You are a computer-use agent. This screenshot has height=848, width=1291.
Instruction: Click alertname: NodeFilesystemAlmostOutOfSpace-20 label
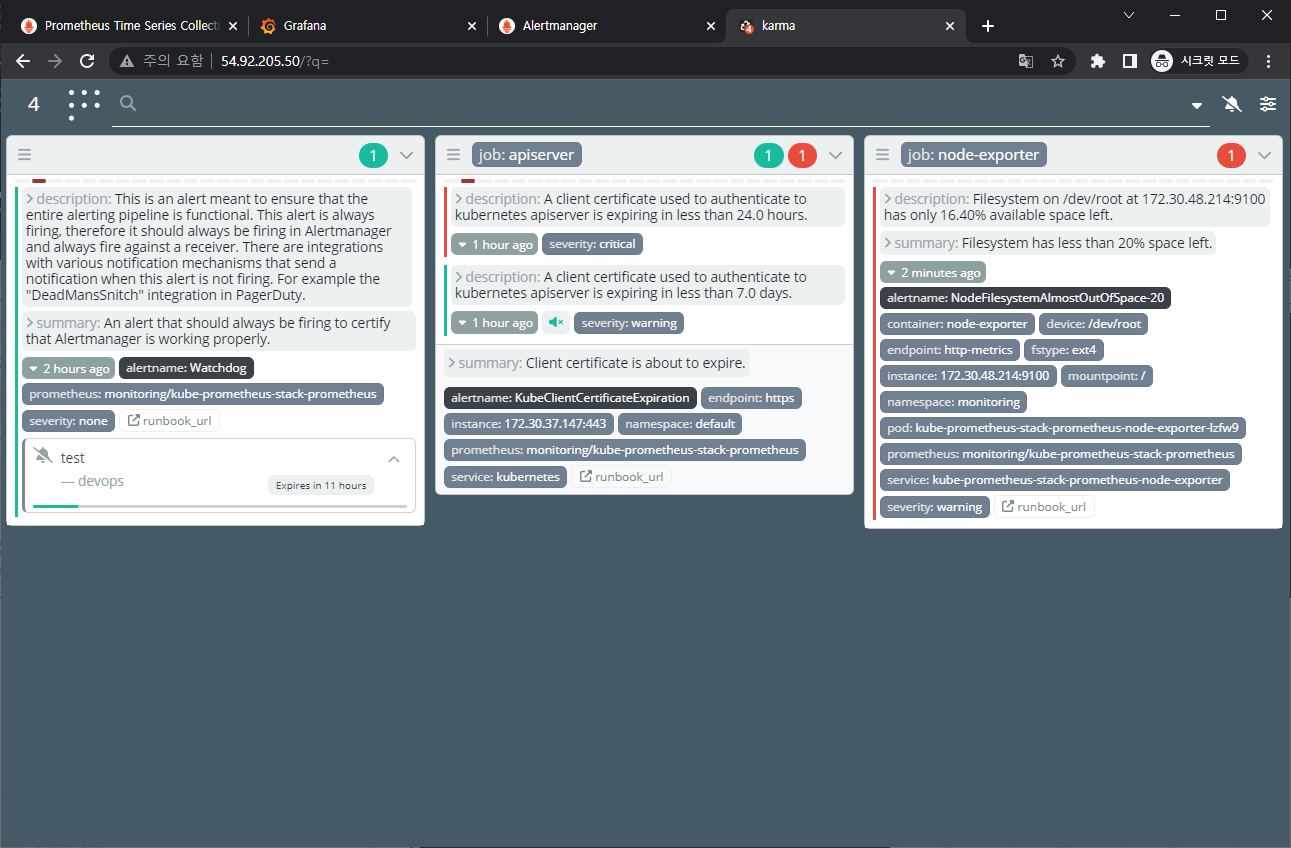point(1026,298)
